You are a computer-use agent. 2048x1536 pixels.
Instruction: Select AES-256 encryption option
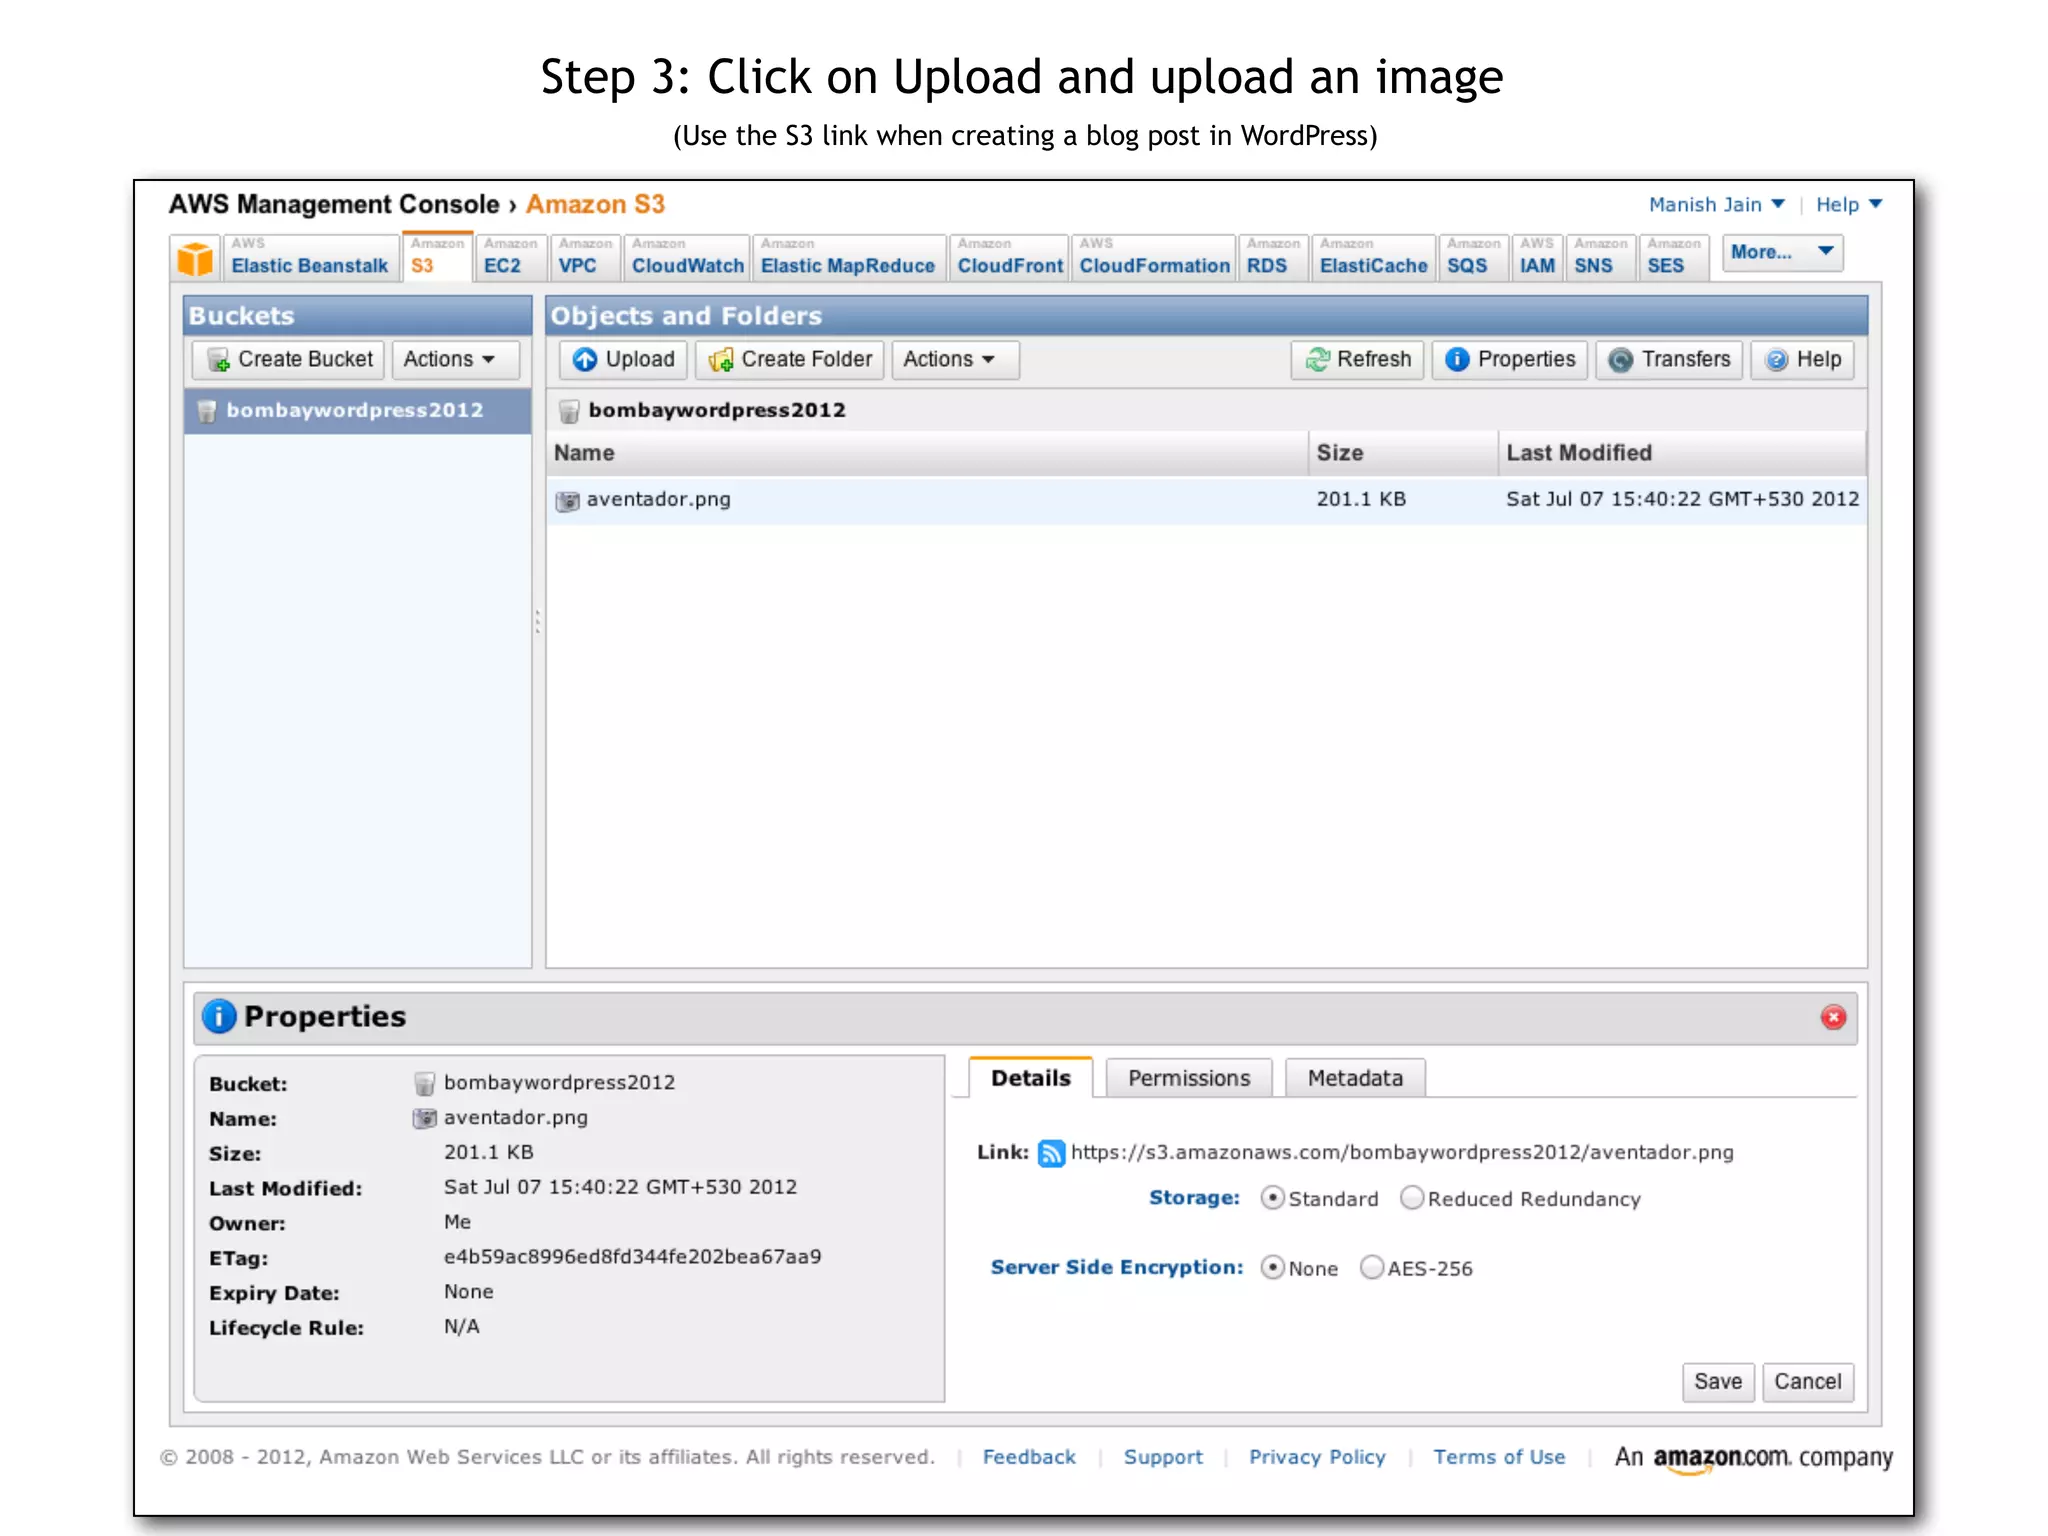coord(1372,1268)
